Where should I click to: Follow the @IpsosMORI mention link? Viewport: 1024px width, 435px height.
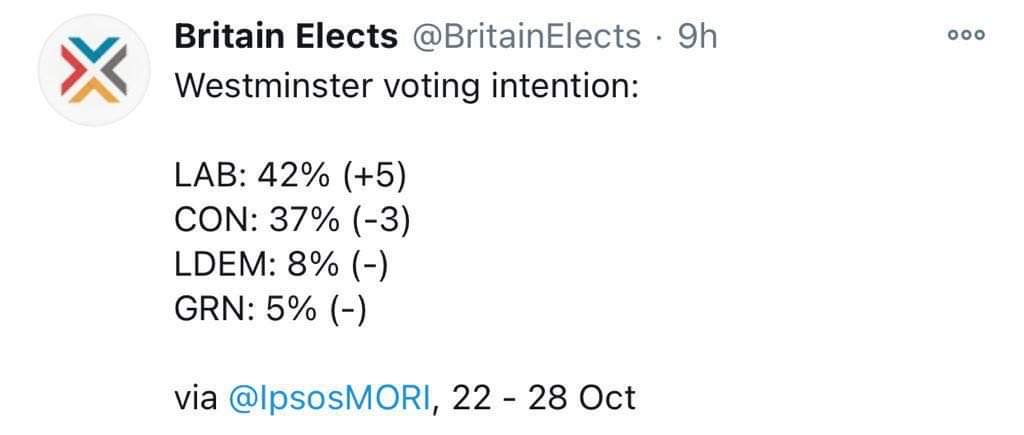pos(329,398)
